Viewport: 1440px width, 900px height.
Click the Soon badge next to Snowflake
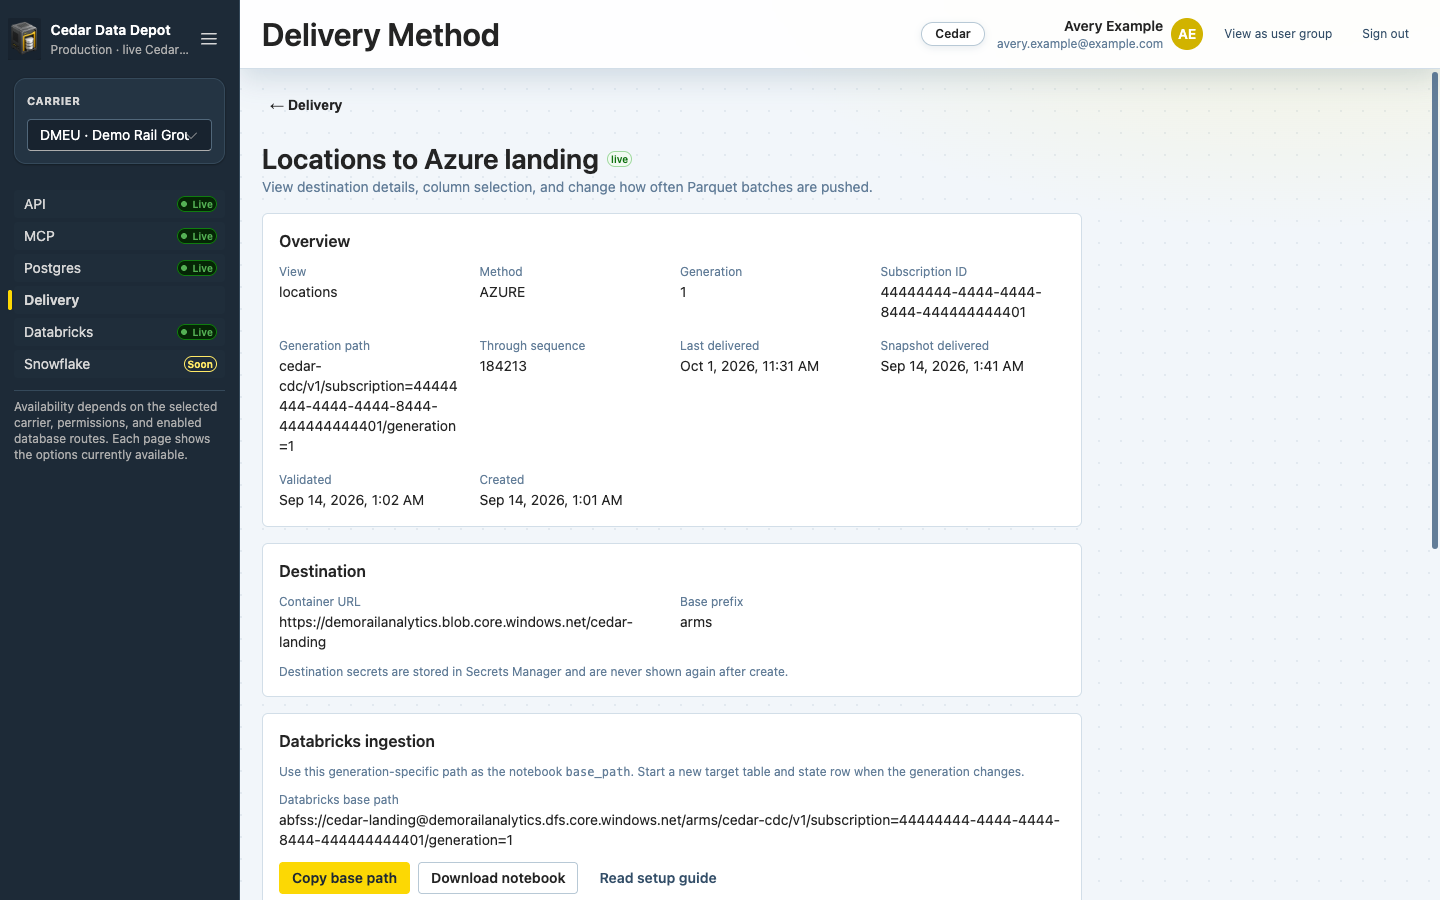(200, 364)
